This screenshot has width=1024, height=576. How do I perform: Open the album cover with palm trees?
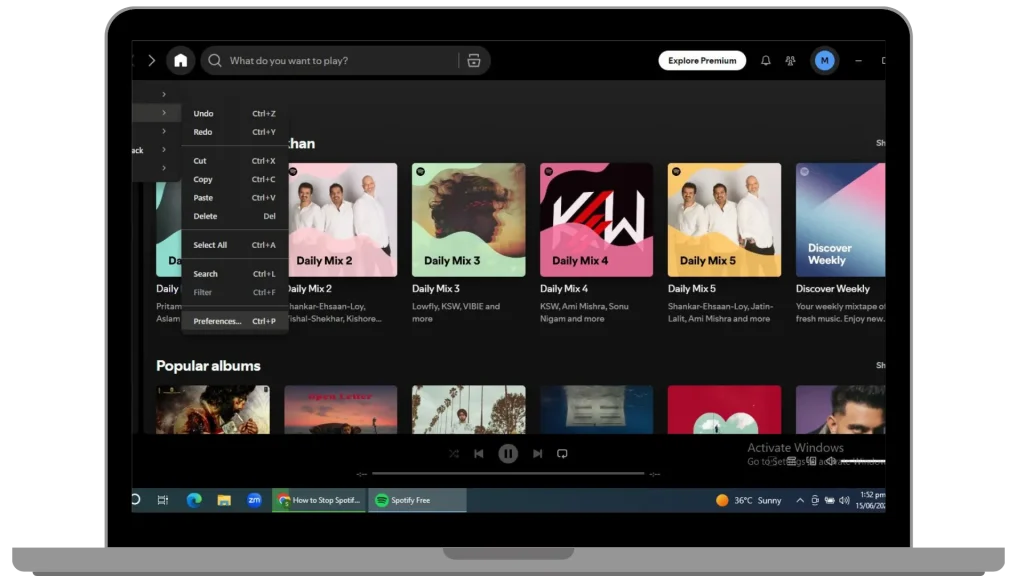pos(468,409)
